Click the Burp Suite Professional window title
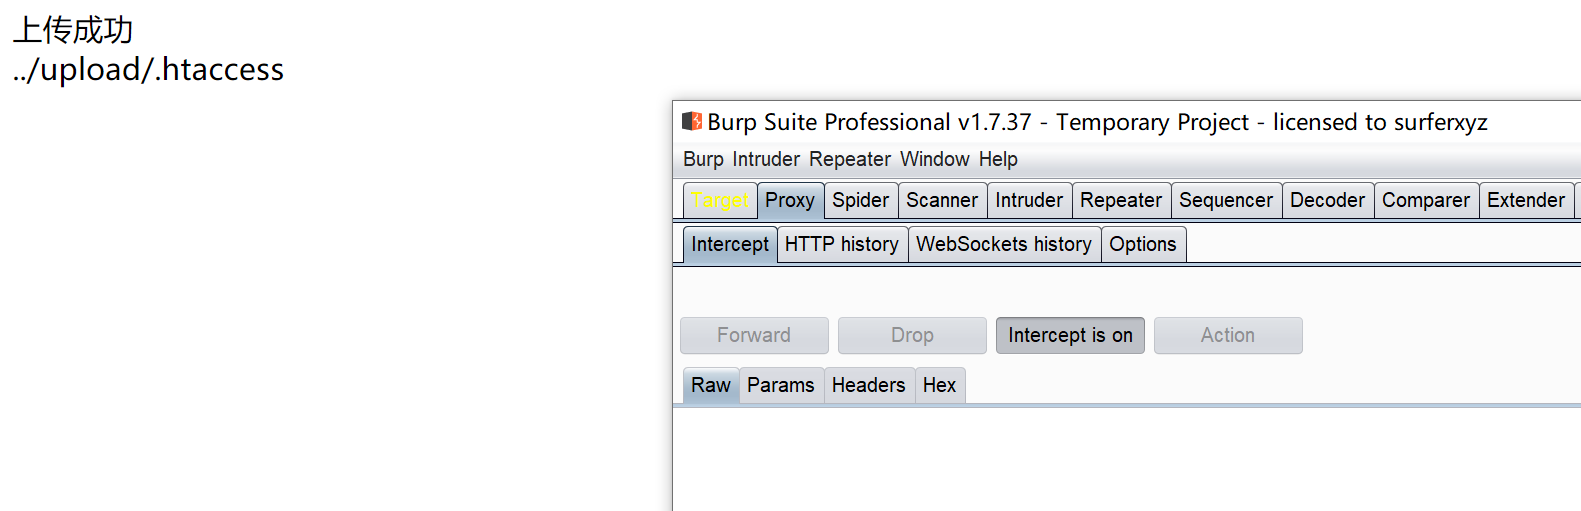This screenshot has height=511, width=1581. pos(1097,122)
